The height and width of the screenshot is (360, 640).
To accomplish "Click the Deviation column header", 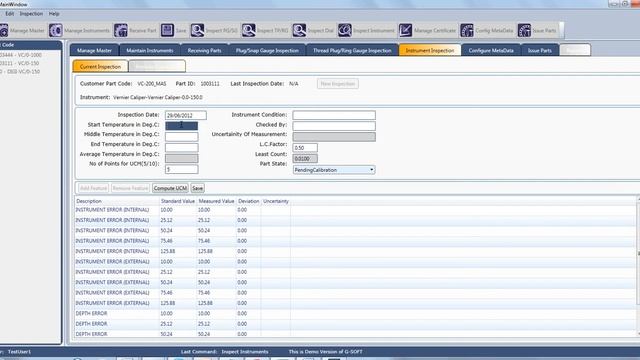I will point(249,201).
